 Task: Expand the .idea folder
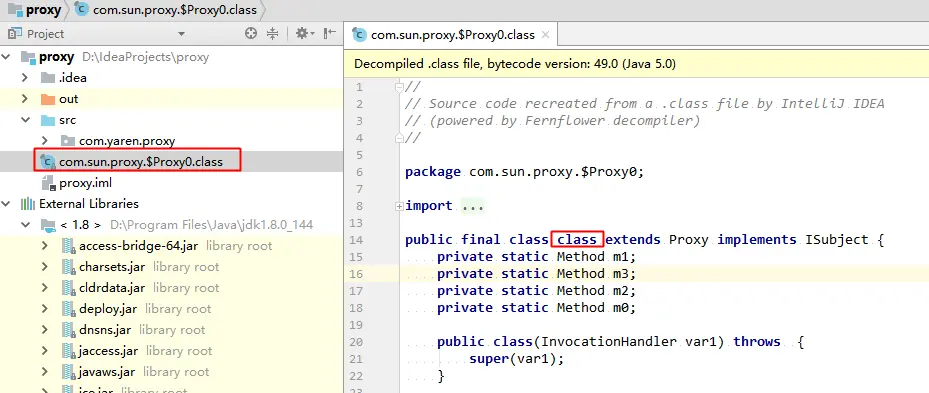pos(25,78)
